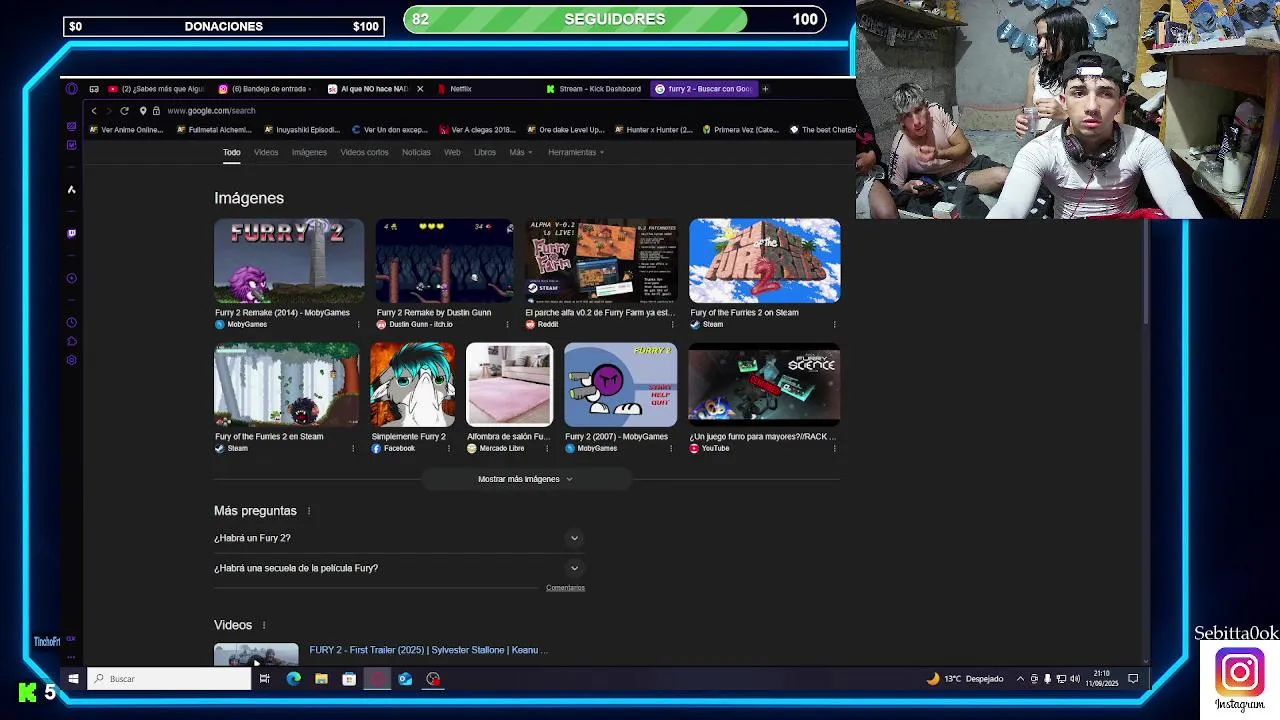Launch Microsoft Edge from the taskbar
This screenshot has height=720, width=1280.
[293, 679]
